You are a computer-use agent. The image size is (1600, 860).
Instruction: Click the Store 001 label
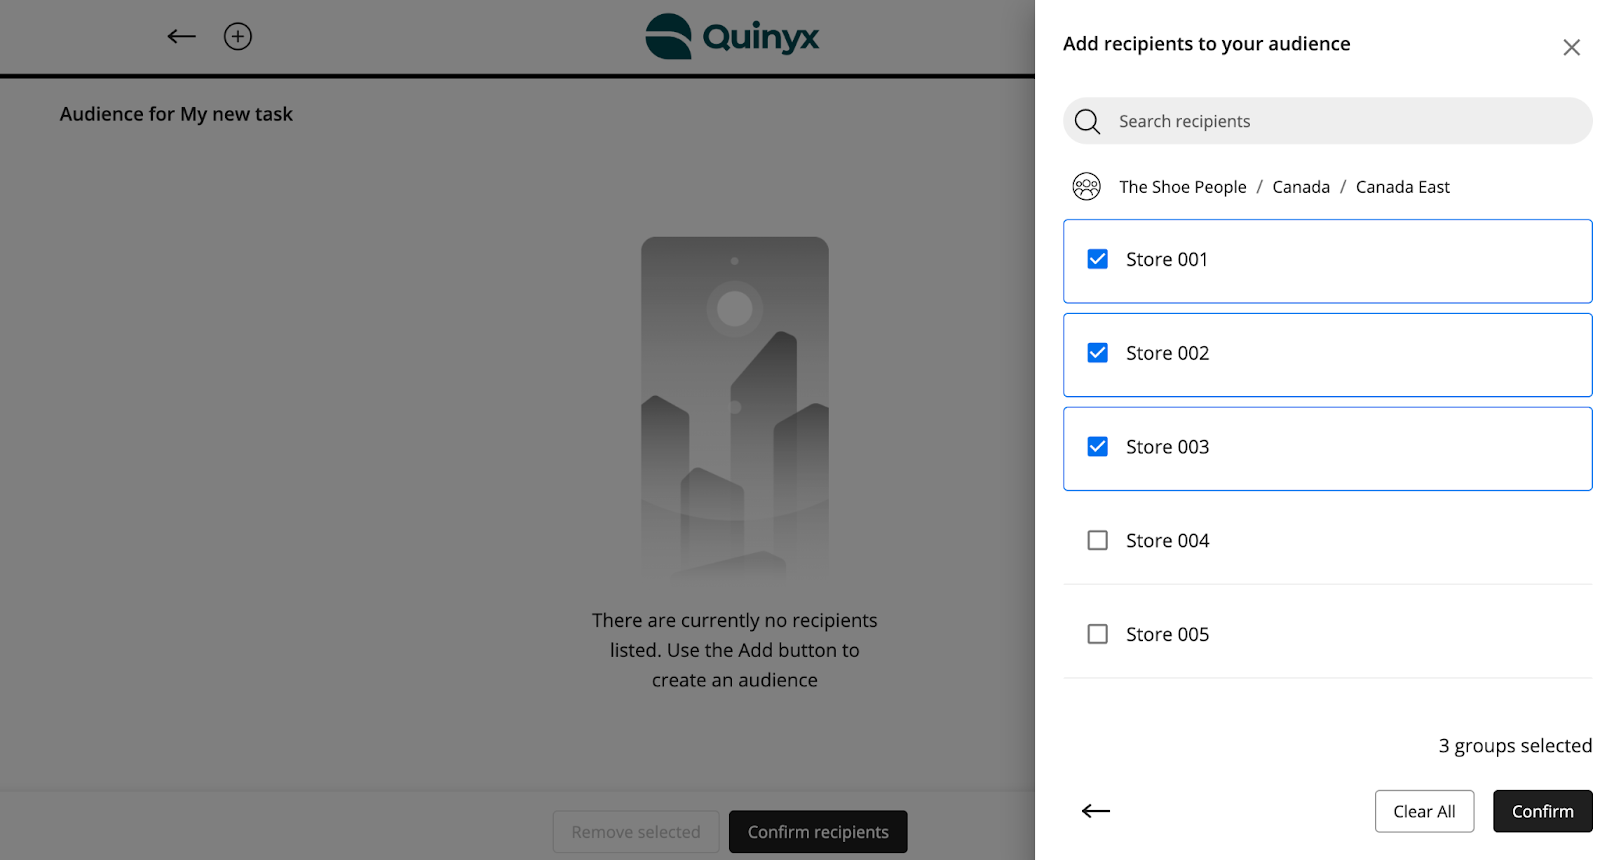point(1167,260)
